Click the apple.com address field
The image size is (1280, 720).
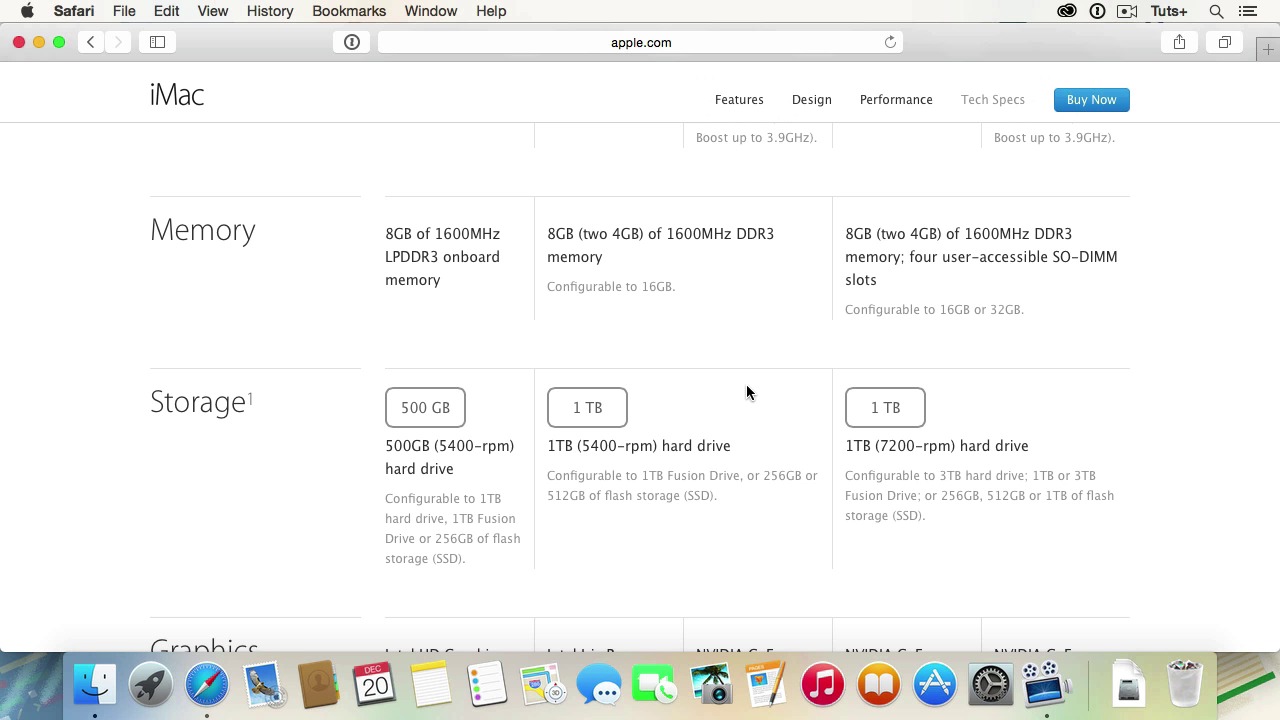pos(641,42)
